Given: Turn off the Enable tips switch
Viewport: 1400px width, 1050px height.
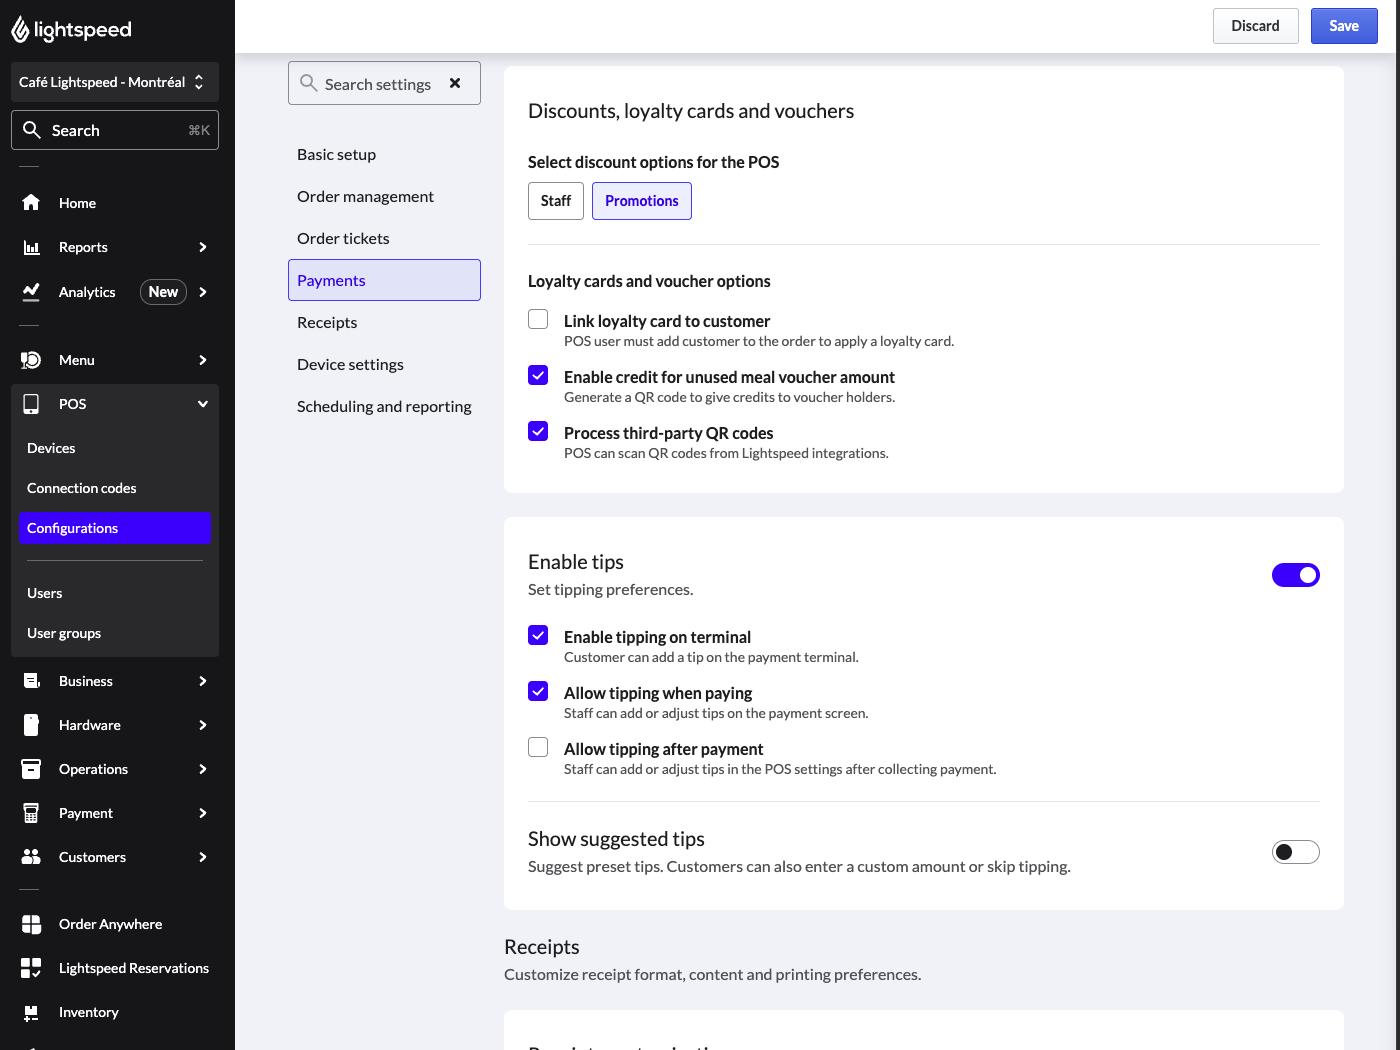Looking at the screenshot, I should [x=1295, y=575].
